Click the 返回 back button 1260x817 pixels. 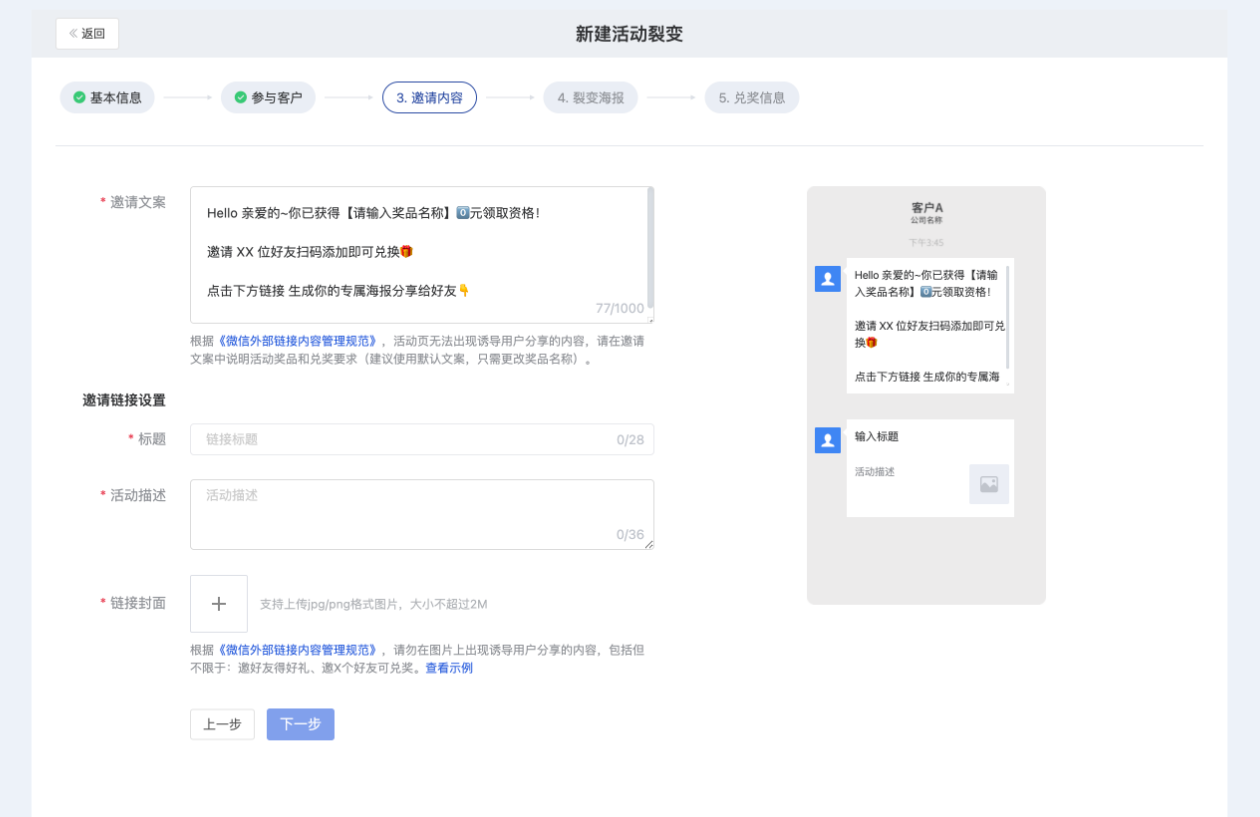87,33
